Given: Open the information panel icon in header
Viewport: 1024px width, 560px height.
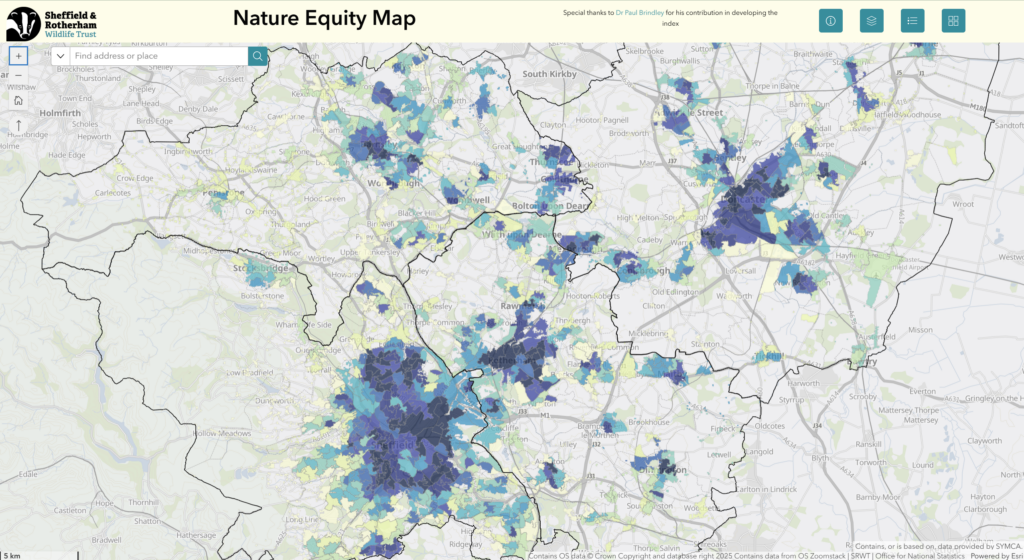Looking at the screenshot, I should [831, 21].
